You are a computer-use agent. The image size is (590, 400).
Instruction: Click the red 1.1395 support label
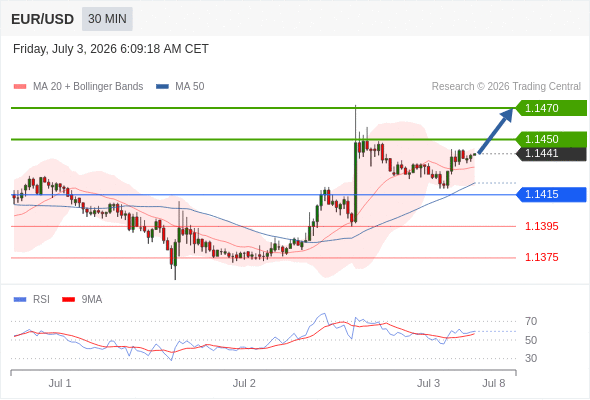click(x=541, y=227)
